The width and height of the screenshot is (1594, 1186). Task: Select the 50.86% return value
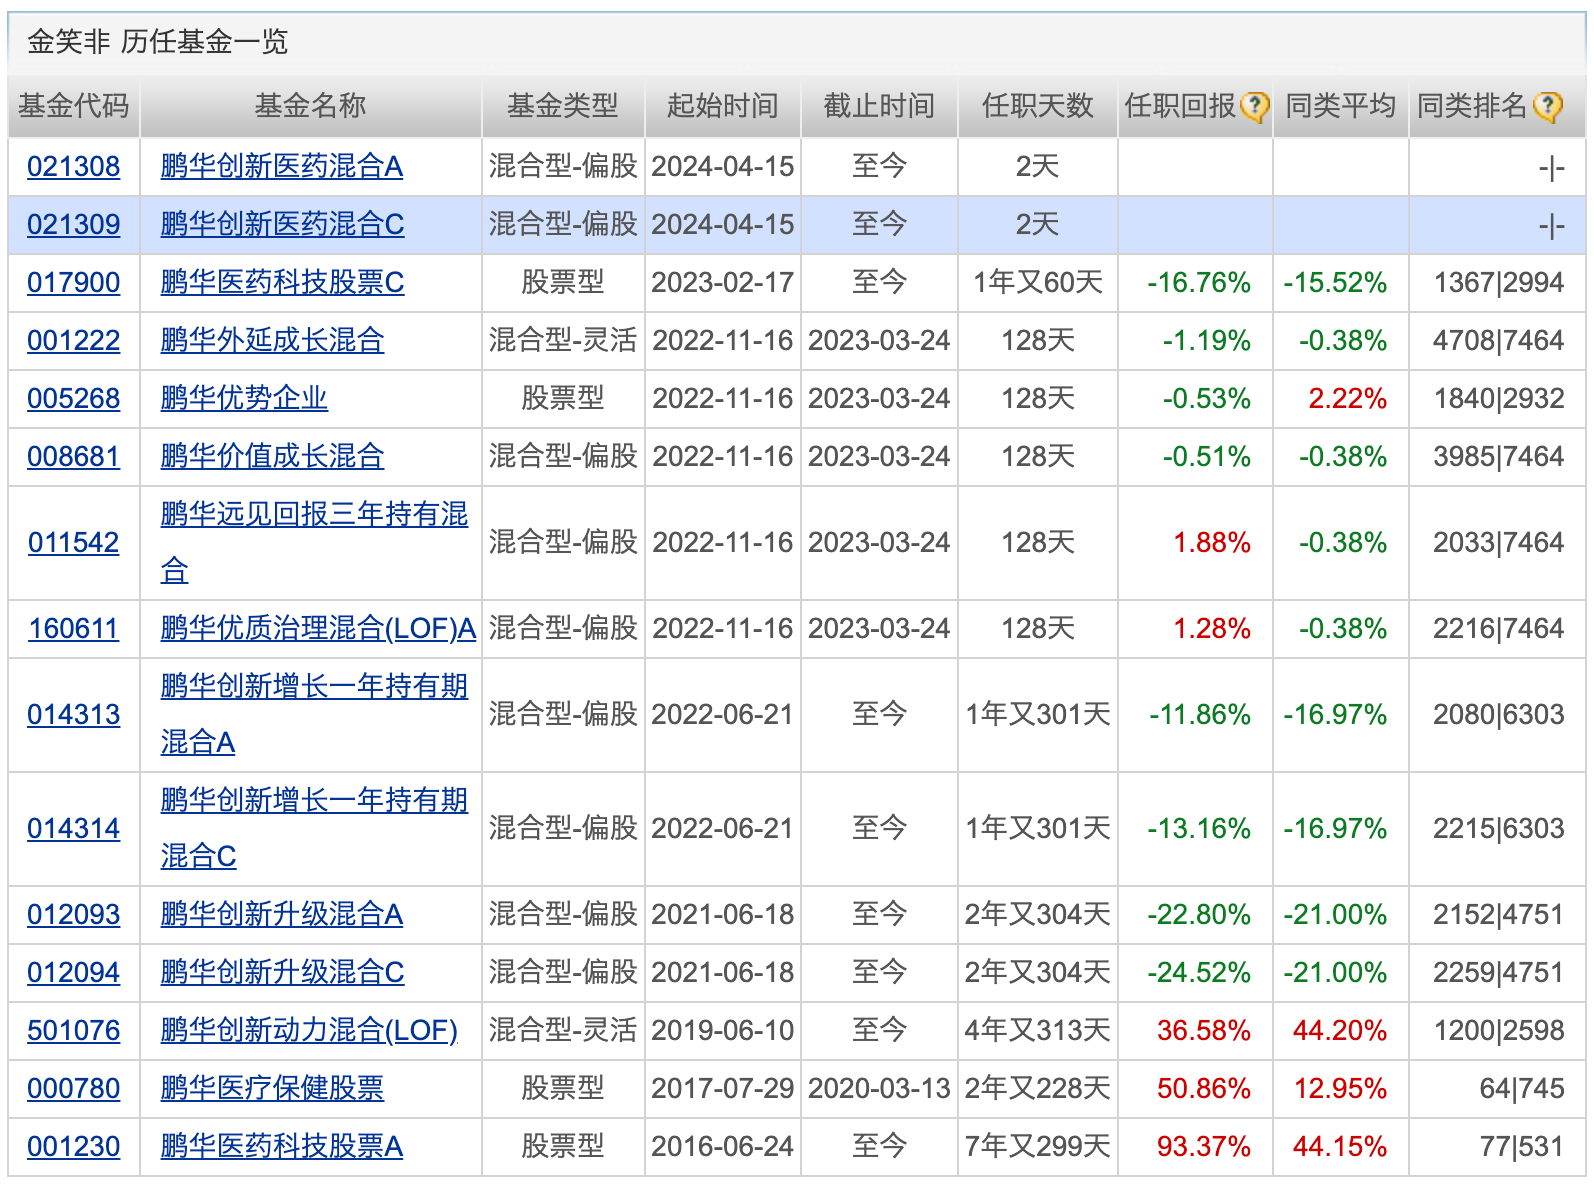tap(1204, 1088)
